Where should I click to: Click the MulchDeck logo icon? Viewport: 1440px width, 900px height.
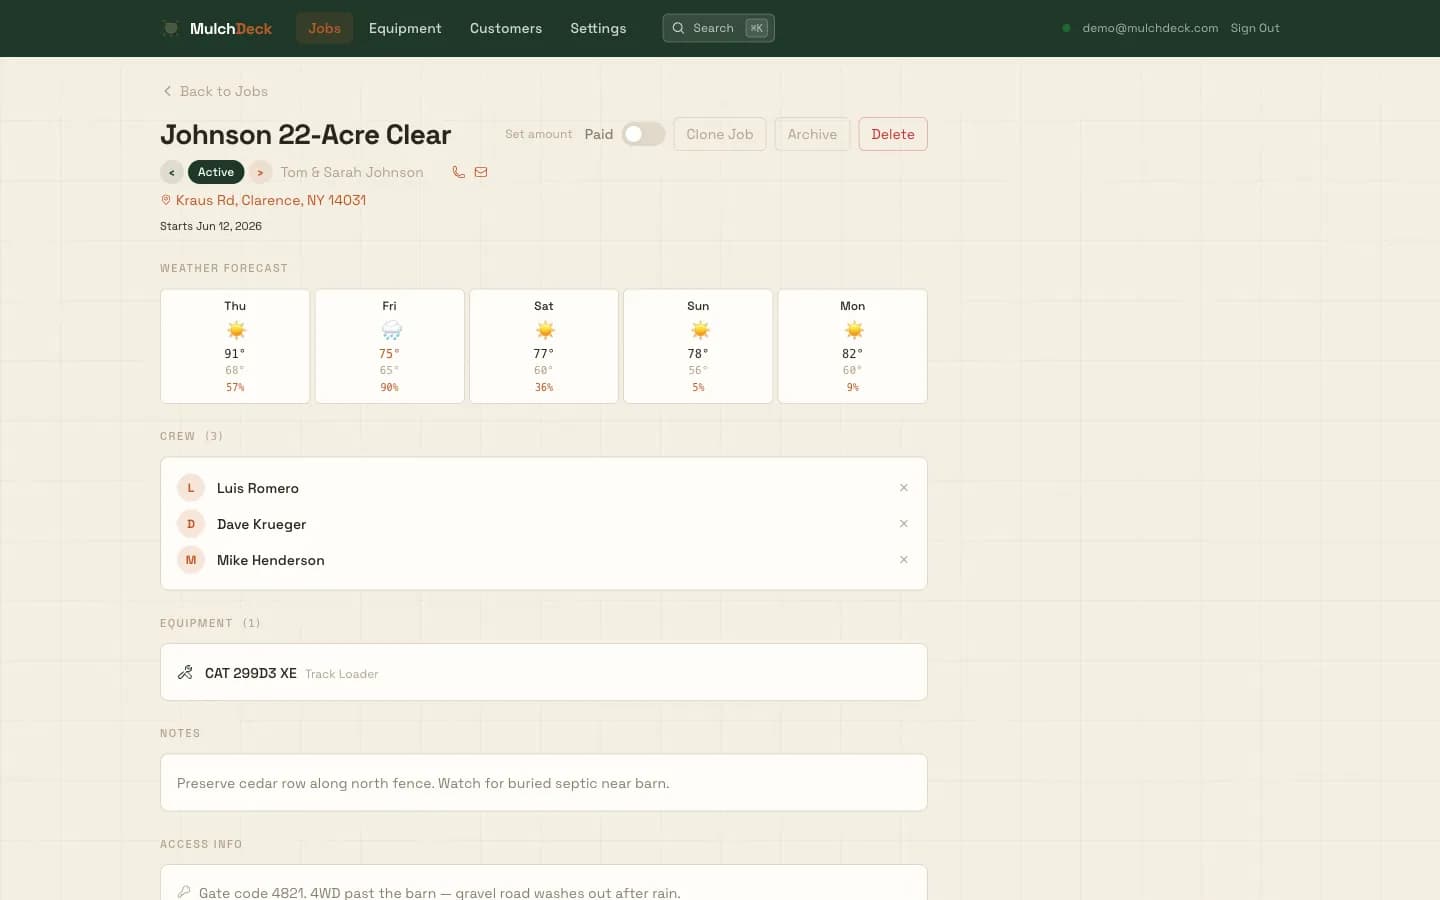click(171, 28)
